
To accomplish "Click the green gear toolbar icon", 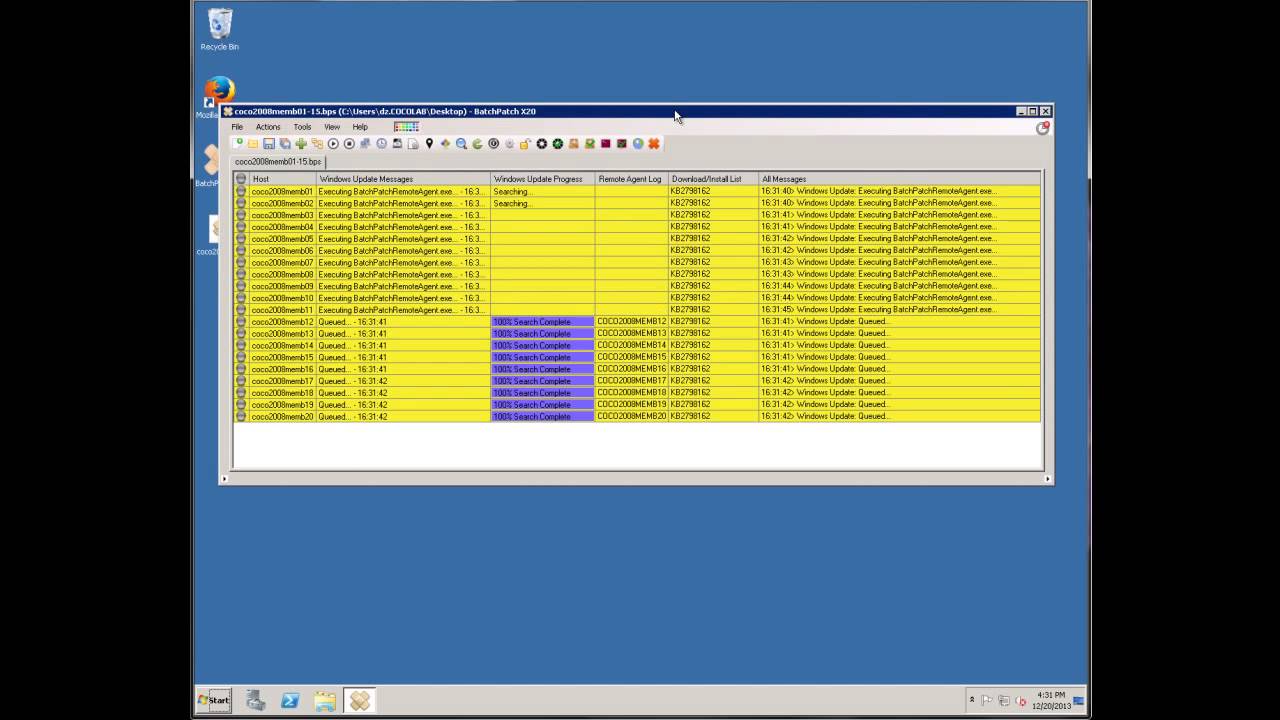I will tap(557, 144).
